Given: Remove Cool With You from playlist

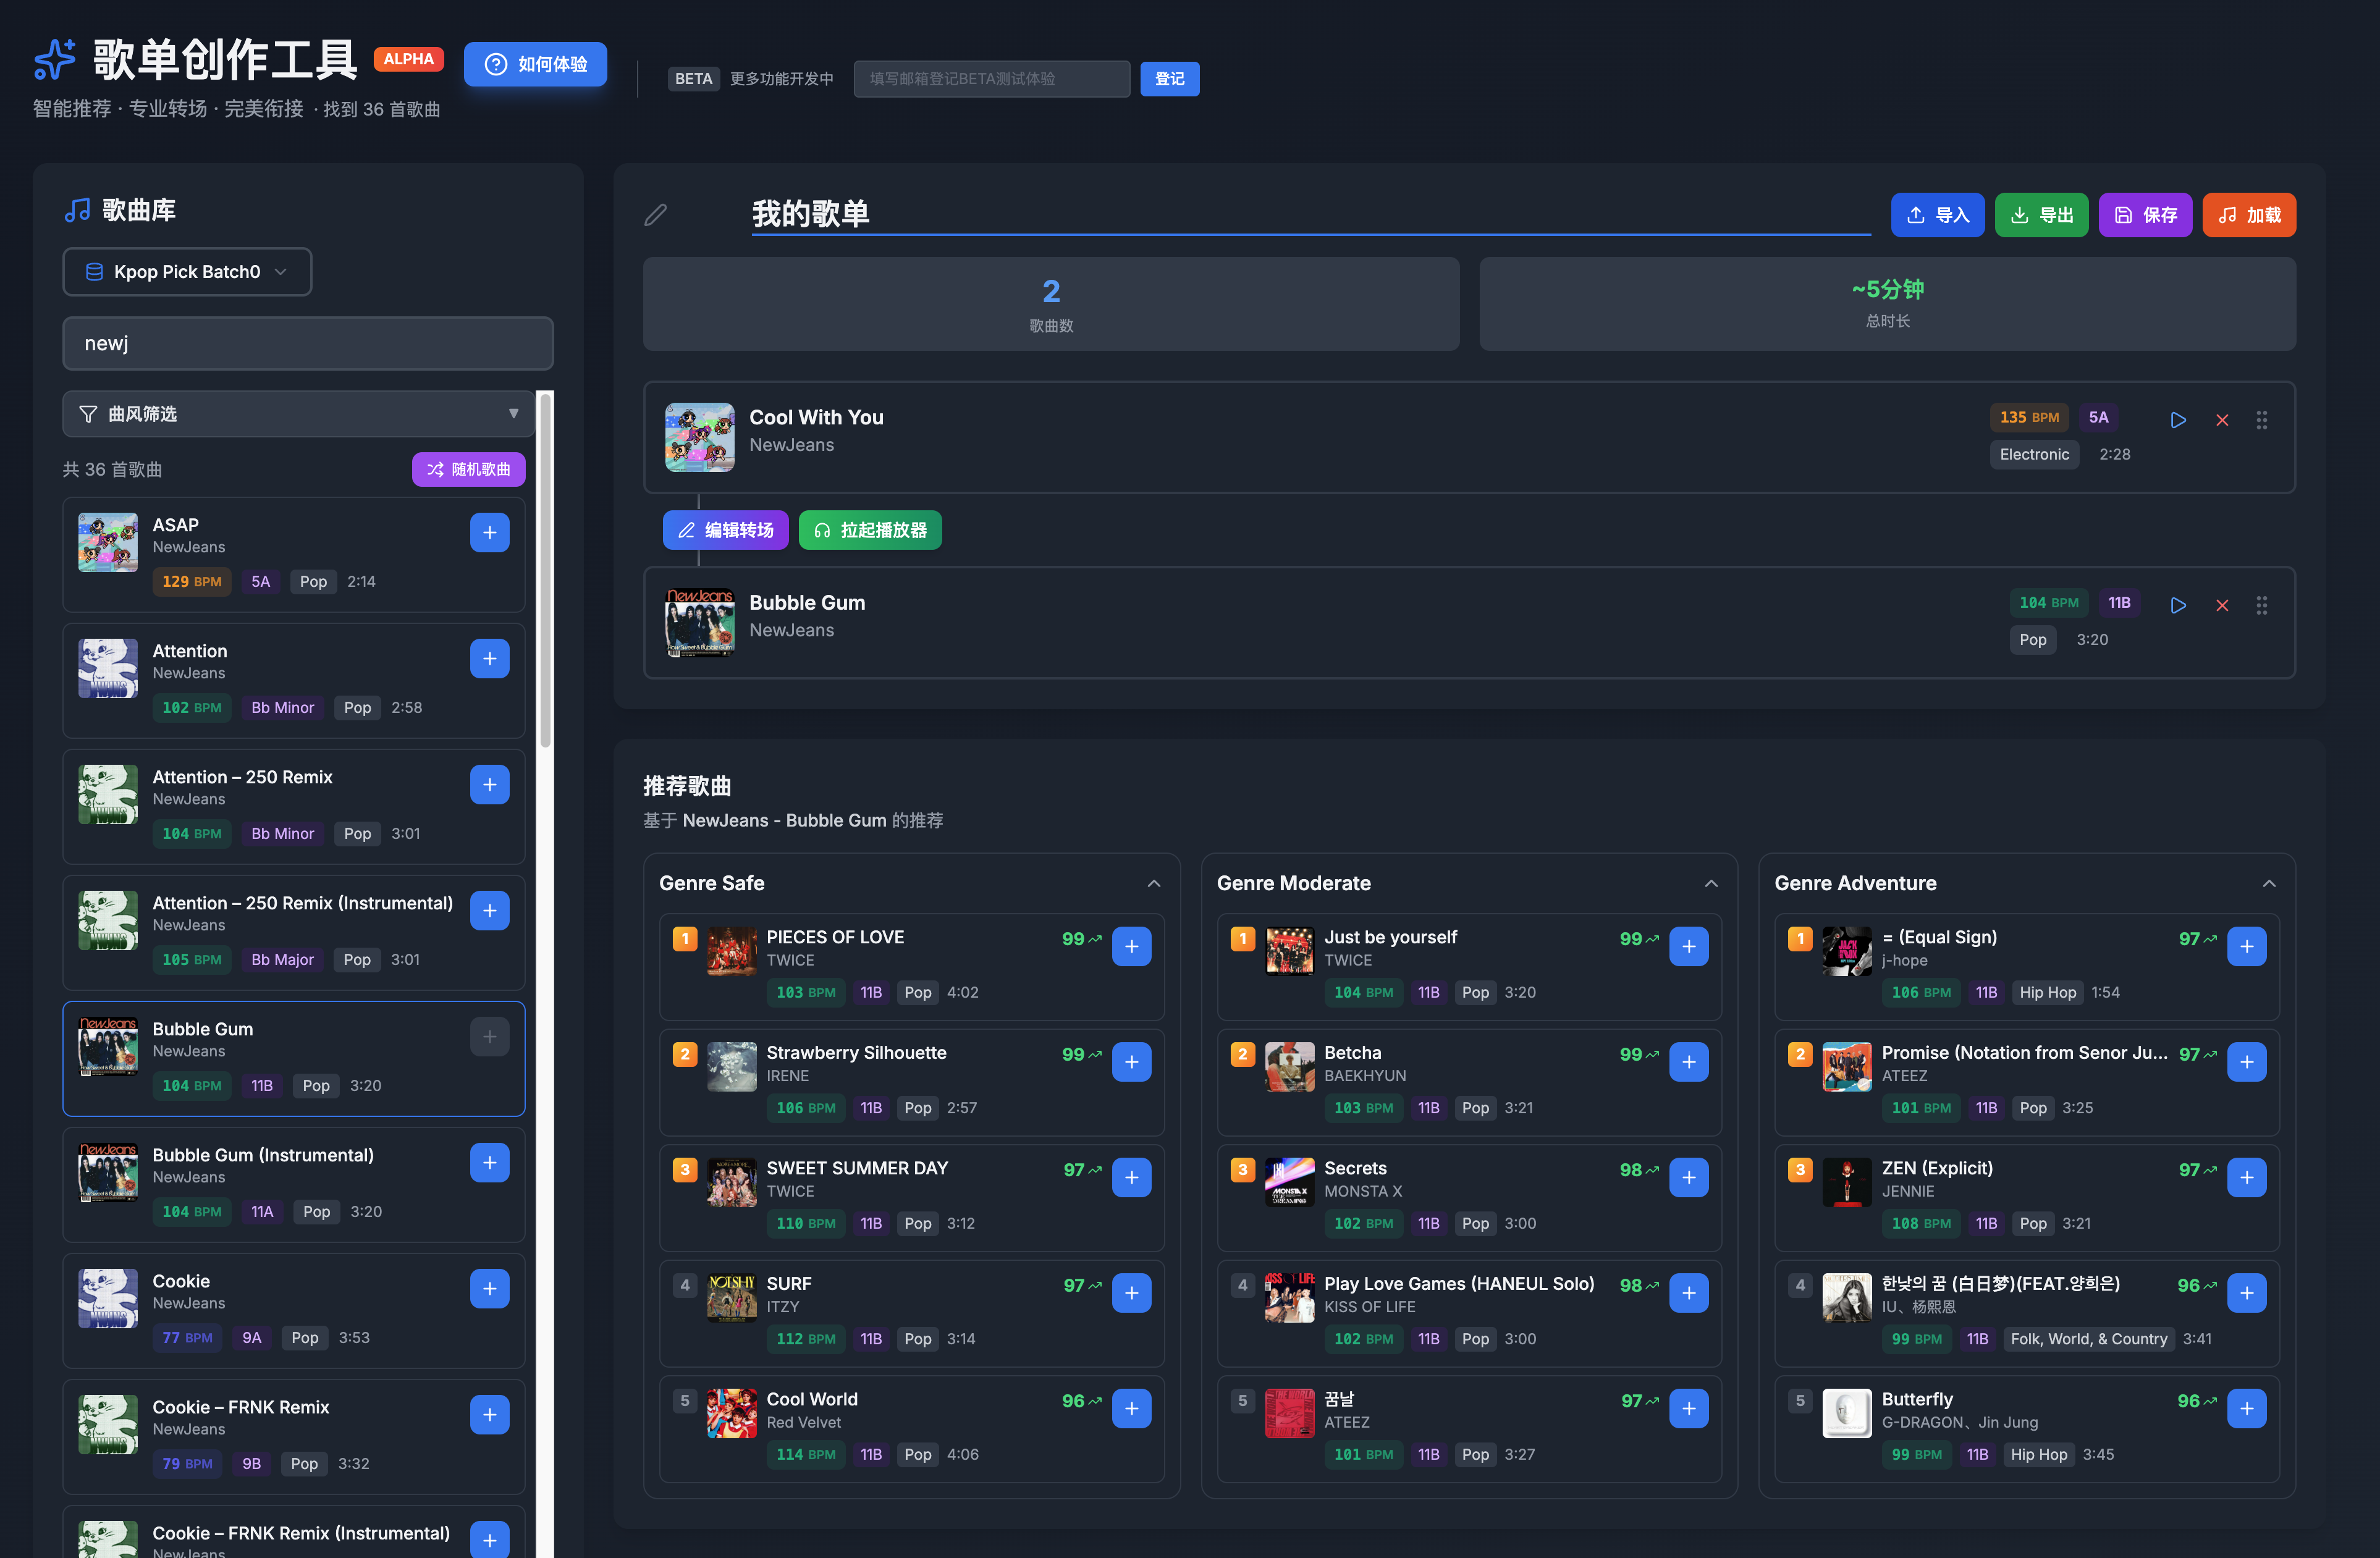Looking at the screenshot, I should (x=2222, y=420).
